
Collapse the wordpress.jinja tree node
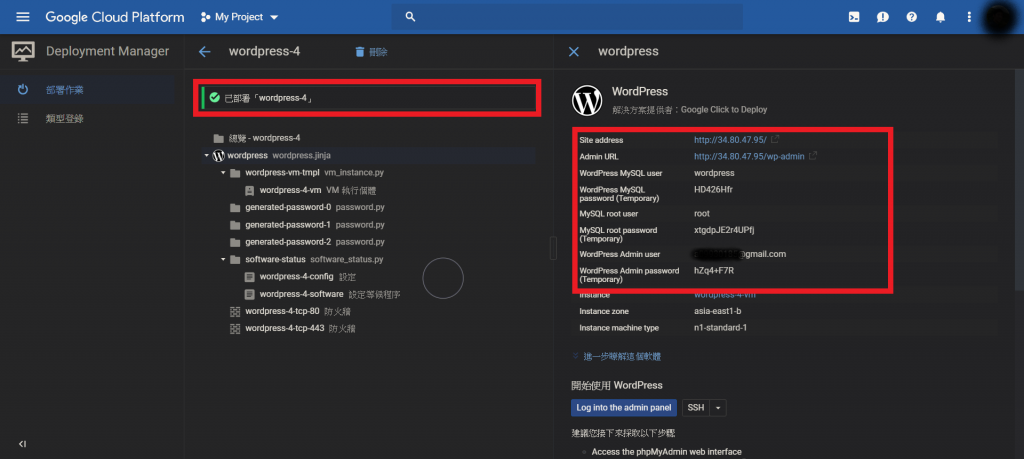[x=206, y=155]
